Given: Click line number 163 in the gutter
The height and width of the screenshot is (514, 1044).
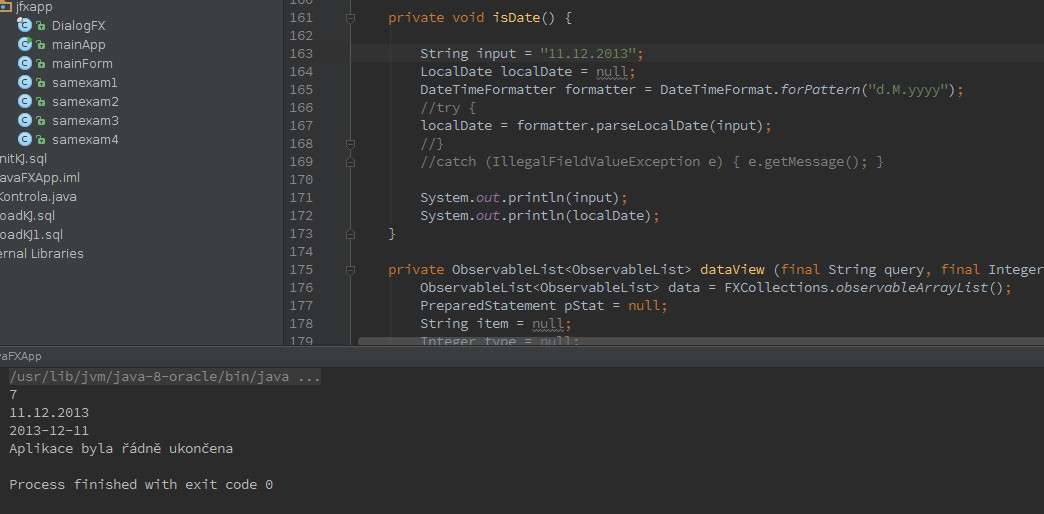Looking at the screenshot, I should click(x=301, y=53).
